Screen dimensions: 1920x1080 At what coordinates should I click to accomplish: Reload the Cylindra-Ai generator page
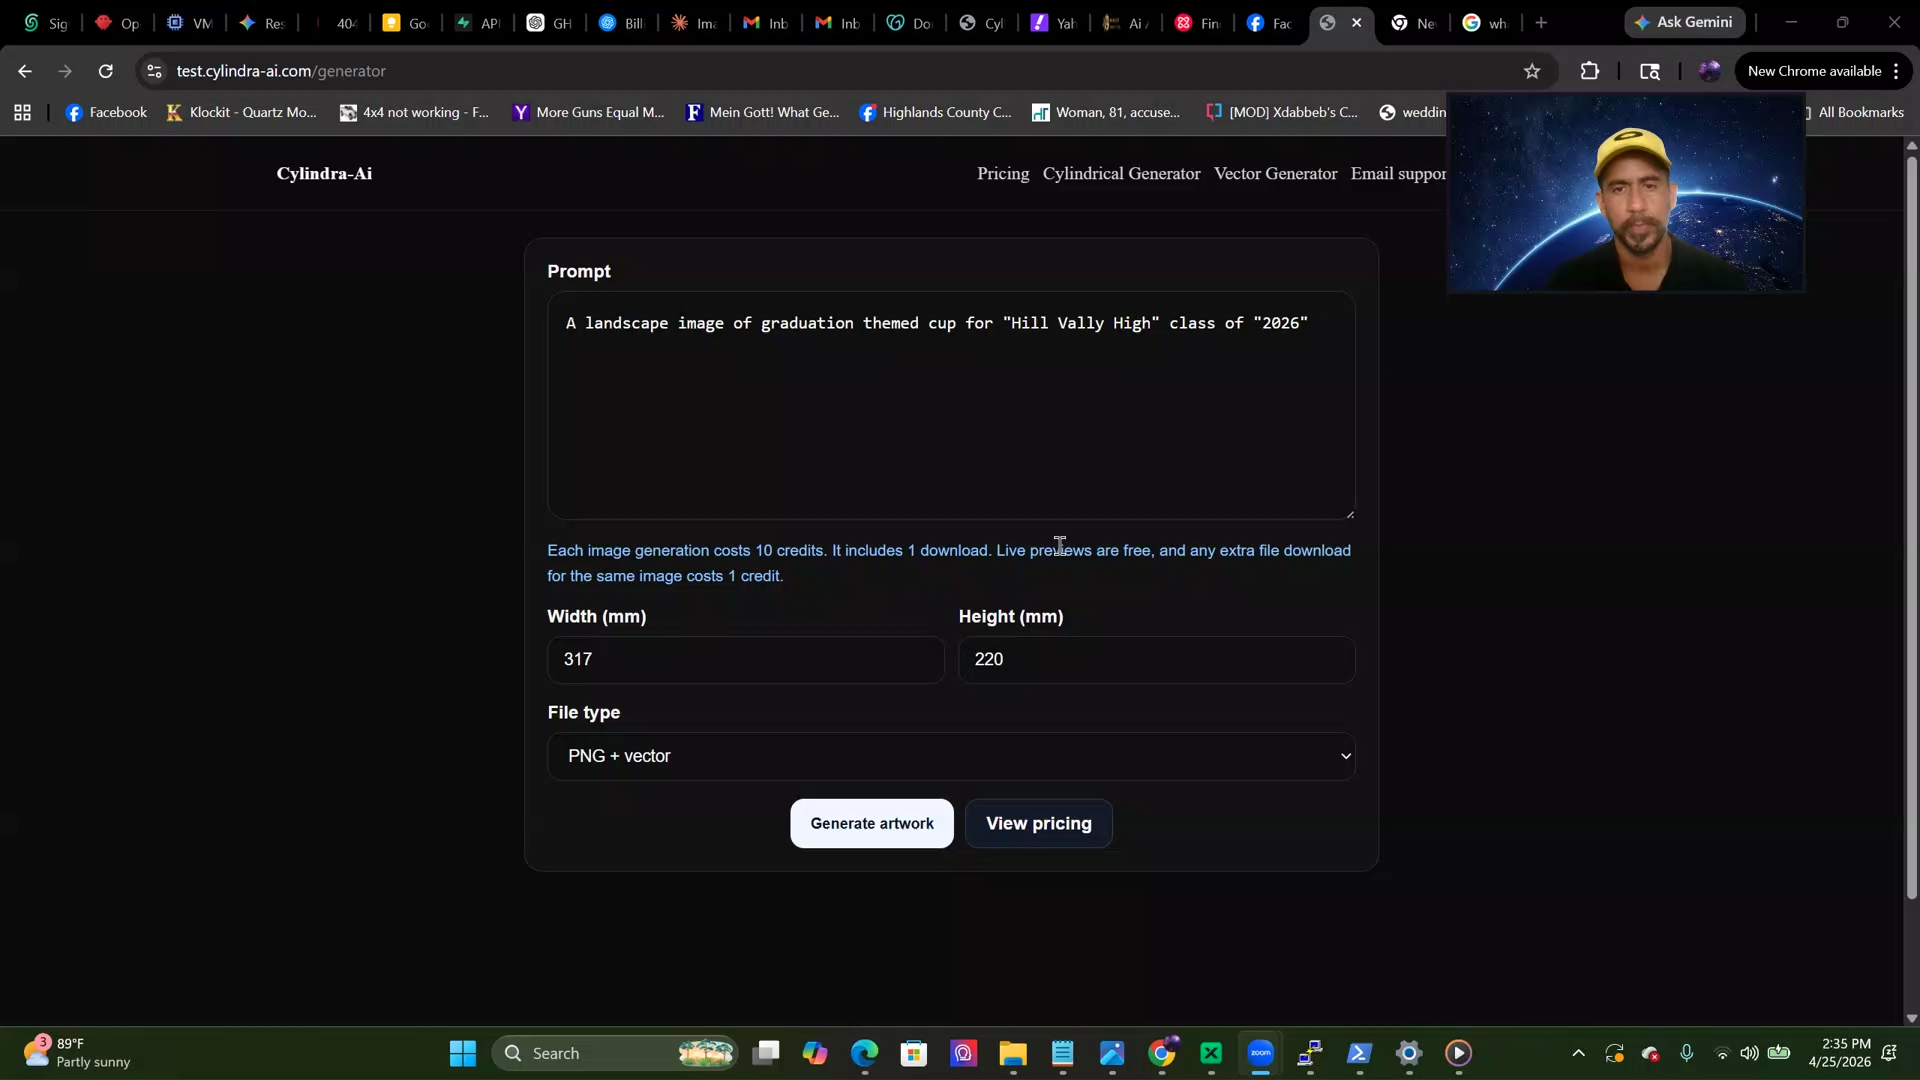tap(106, 71)
